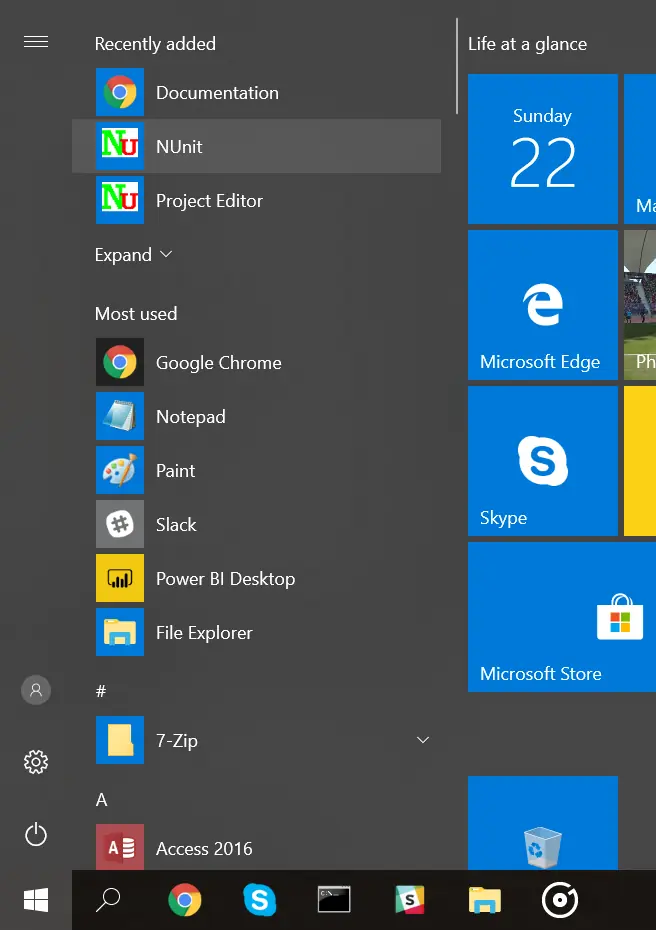The image size is (656, 930).
Task: Click the Skype icon in taskbar
Action: [x=260, y=900]
